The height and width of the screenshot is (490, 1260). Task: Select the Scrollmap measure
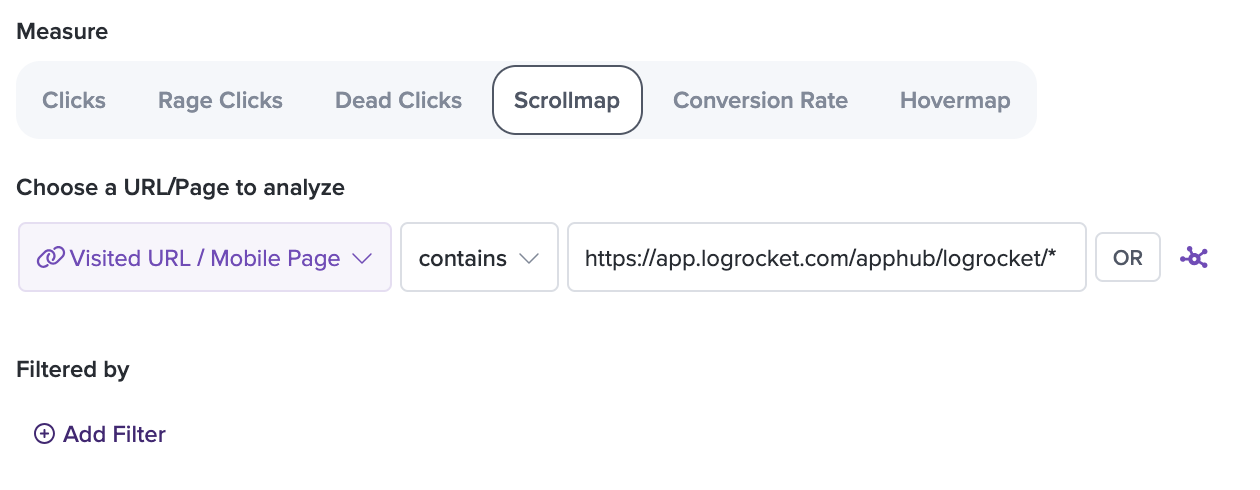click(x=567, y=100)
